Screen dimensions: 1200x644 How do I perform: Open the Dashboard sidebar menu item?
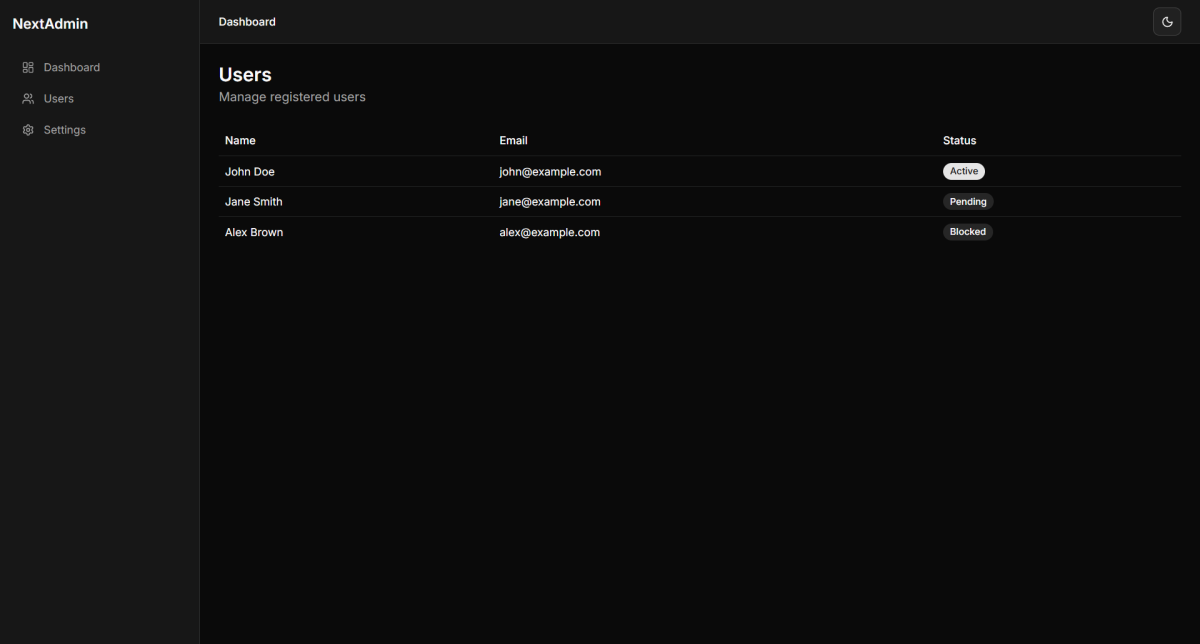click(x=71, y=68)
